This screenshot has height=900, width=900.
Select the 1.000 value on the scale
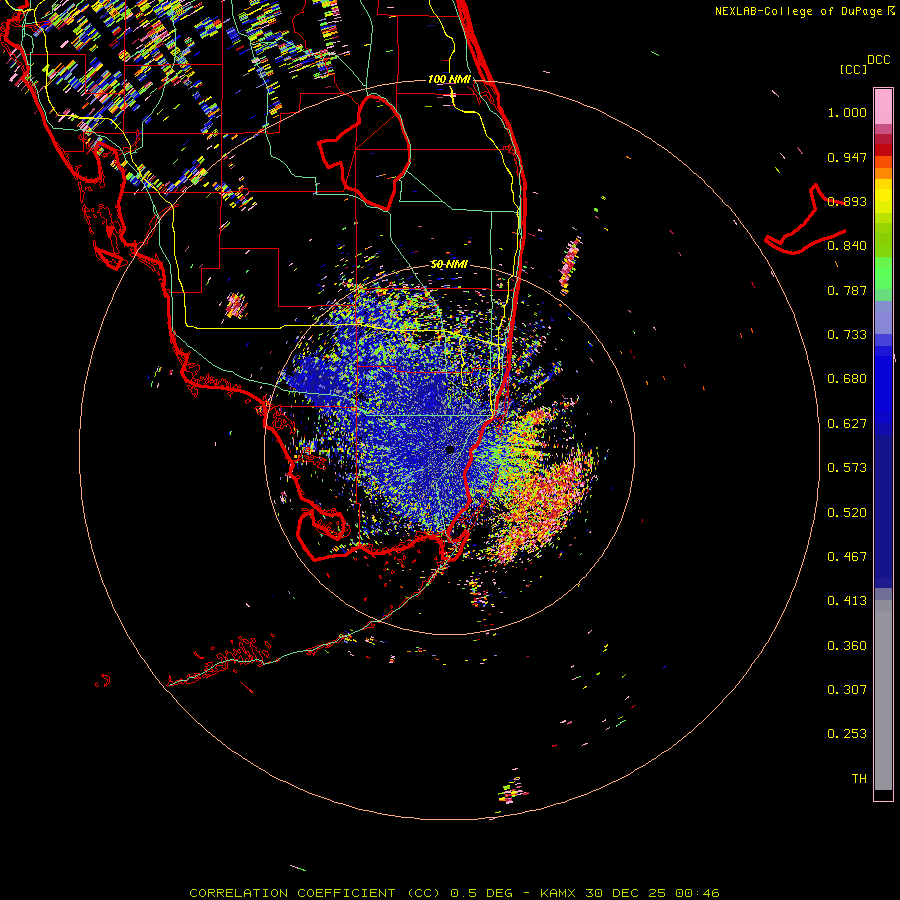click(847, 112)
